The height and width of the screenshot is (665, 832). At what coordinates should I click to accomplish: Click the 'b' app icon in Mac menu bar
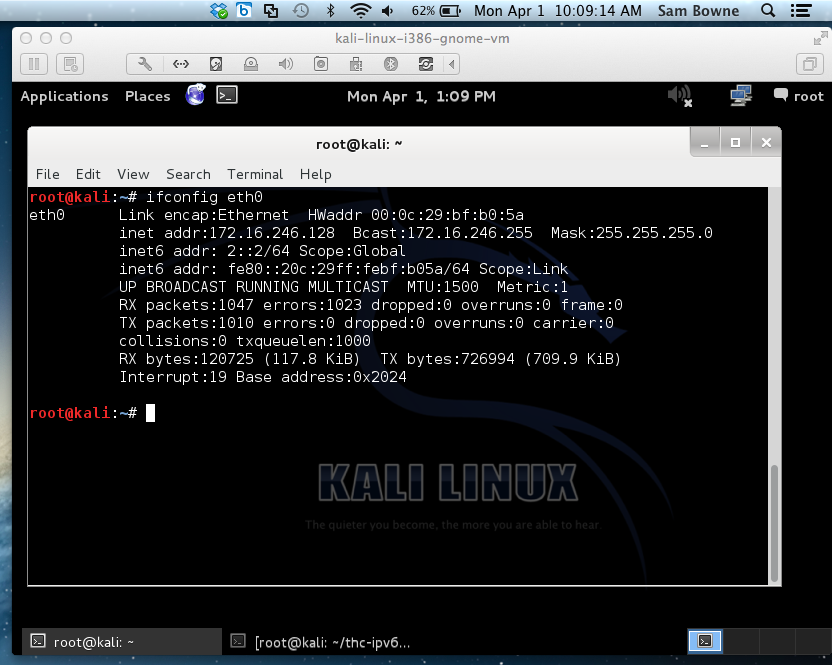(x=244, y=10)
